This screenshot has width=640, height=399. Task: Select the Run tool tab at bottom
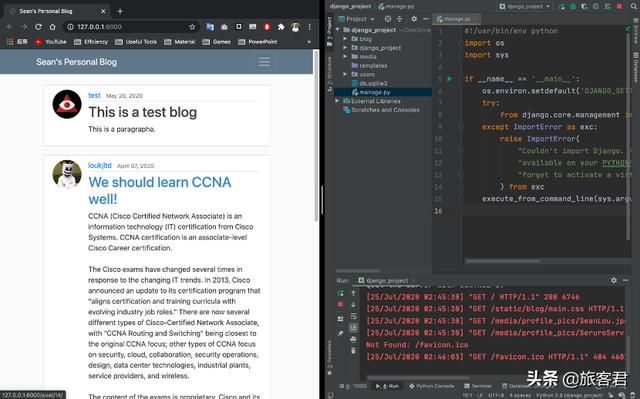click(387, 386)
